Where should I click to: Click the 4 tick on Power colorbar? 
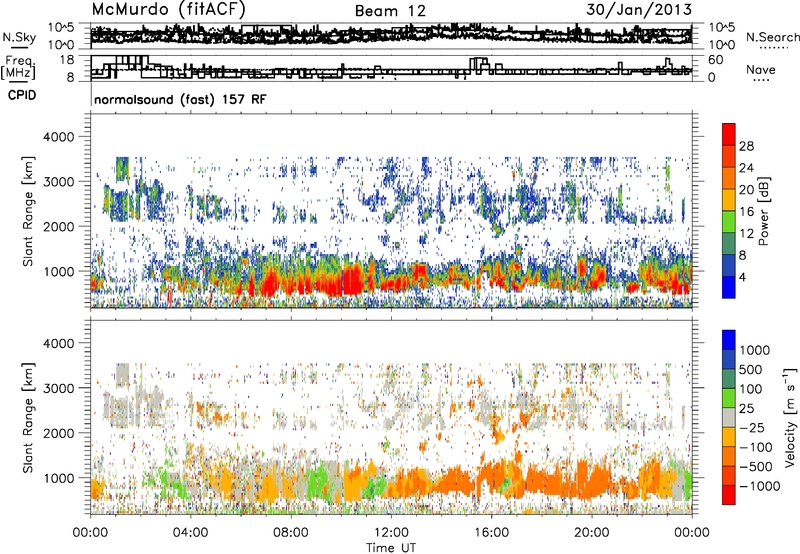point(743,277)
